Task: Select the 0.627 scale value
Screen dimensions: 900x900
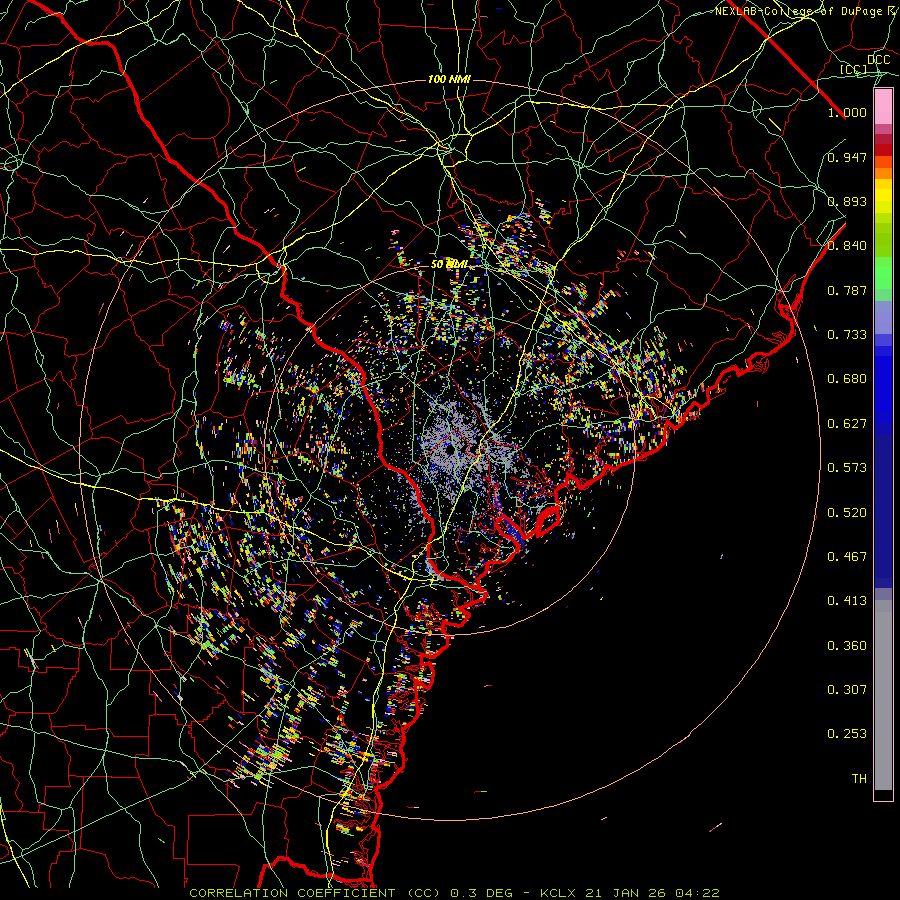Action: [x=847, y=424]
